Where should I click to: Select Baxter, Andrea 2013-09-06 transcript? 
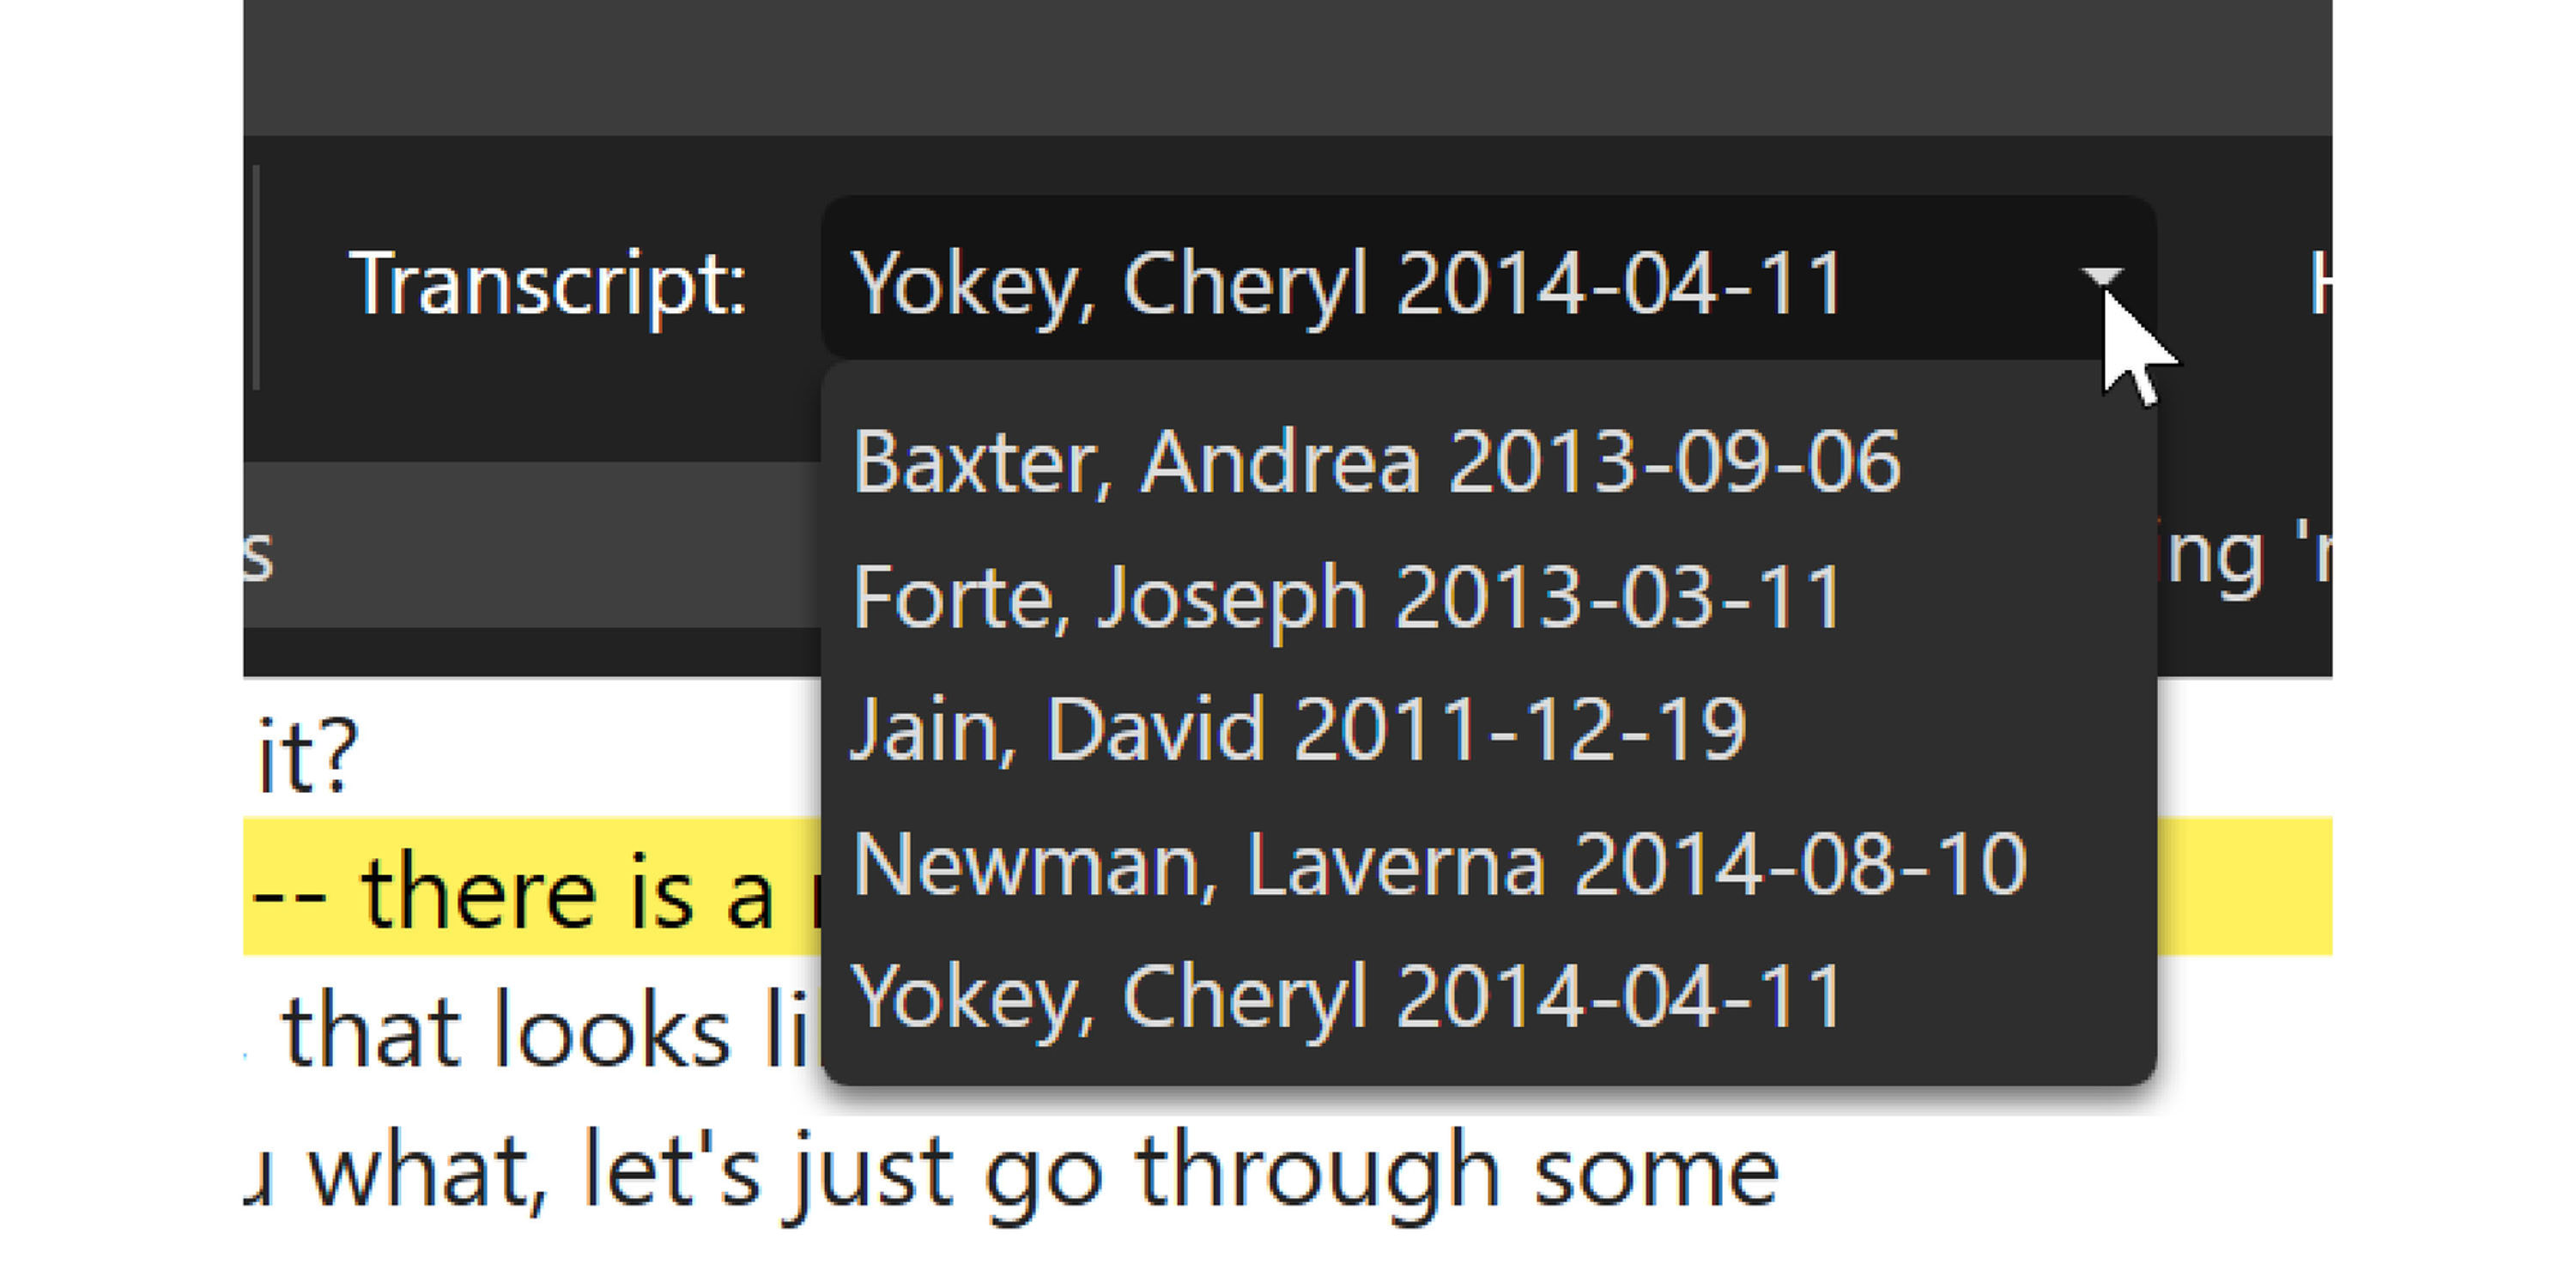point(1376,462)
